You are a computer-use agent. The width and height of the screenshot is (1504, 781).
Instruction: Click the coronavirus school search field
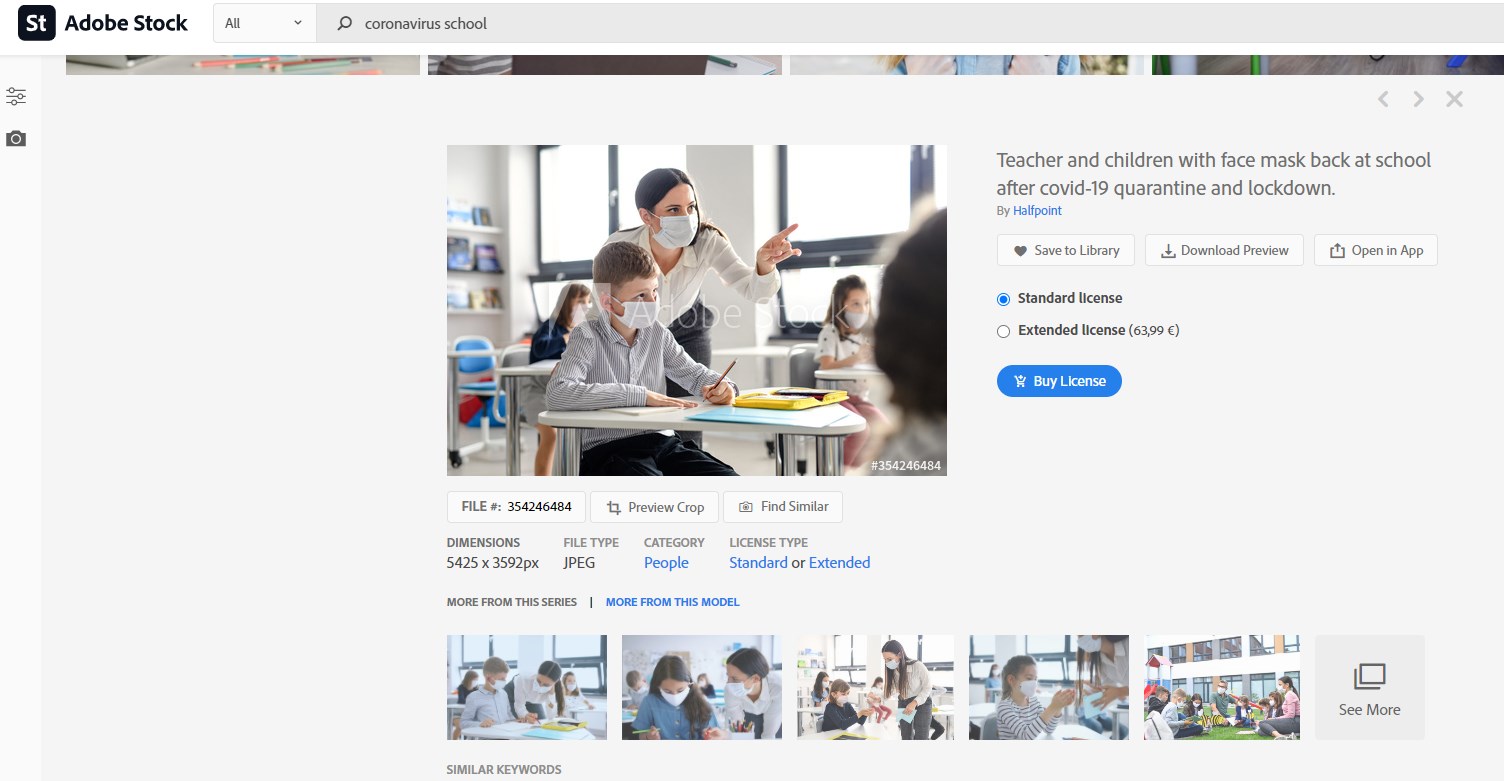point(910,23)
